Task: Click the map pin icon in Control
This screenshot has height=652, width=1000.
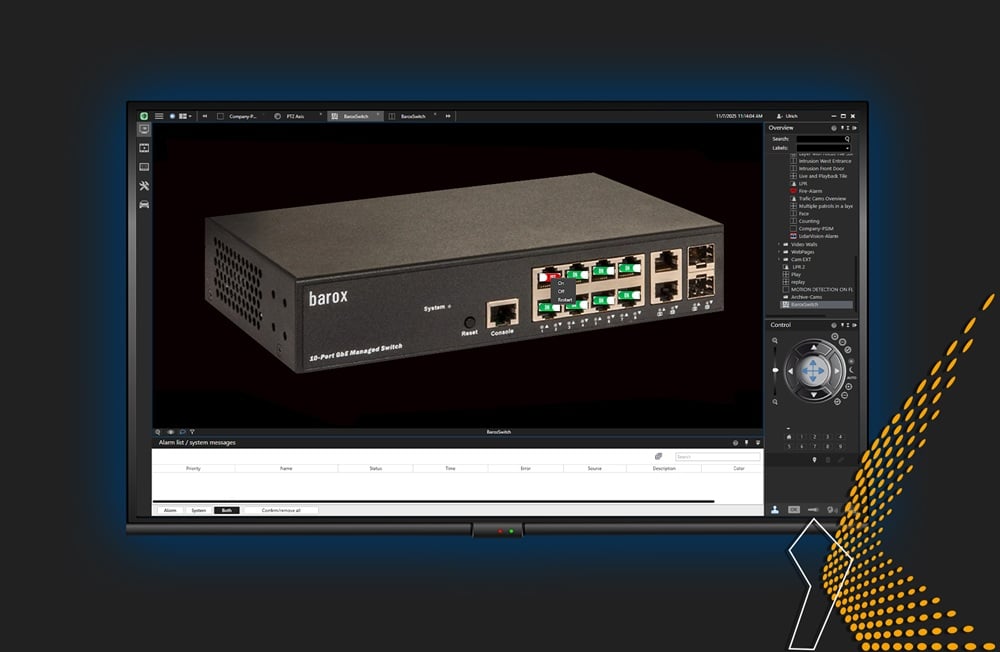Action: (814, 459)
